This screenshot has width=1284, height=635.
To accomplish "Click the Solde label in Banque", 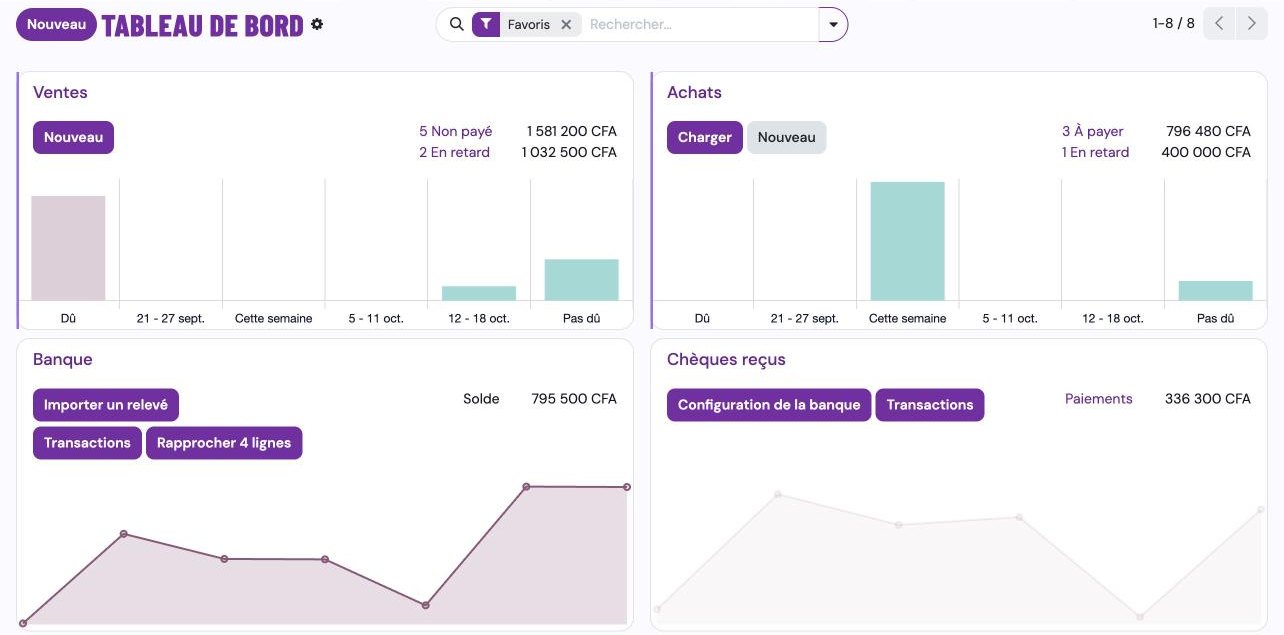I will pos(481,398).
